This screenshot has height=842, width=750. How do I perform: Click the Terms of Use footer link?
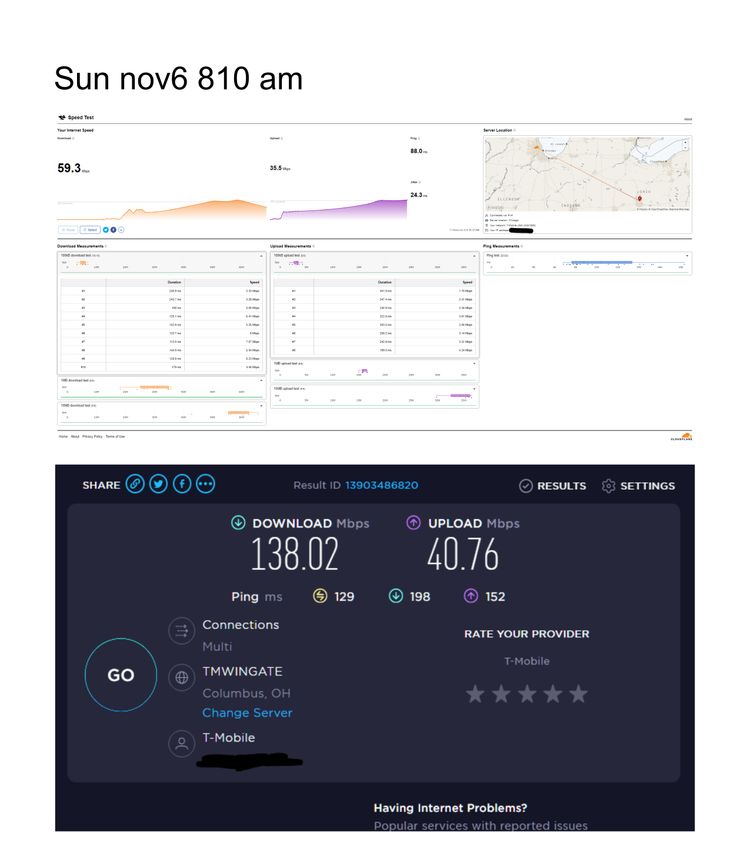coord(115,437)
